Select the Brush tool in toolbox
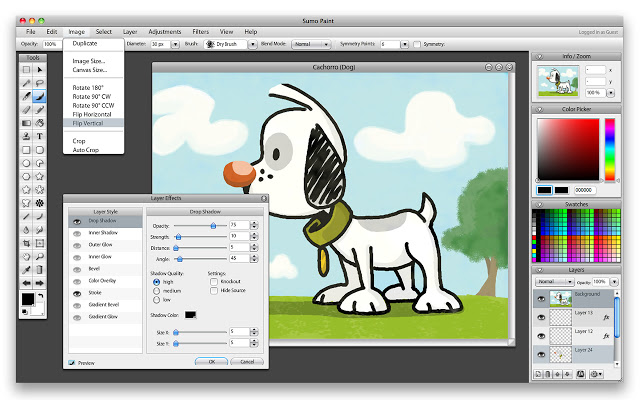The image size is (640, 400). tap(40, 96)
